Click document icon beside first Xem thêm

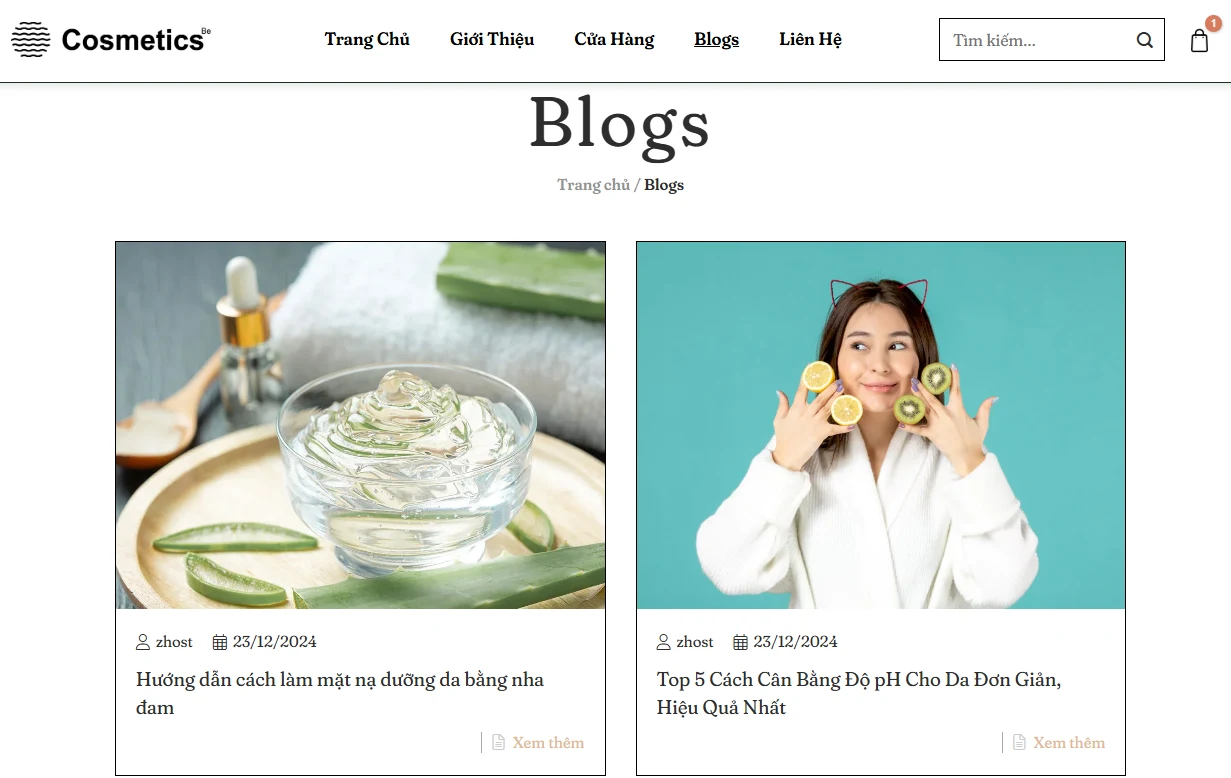(x=499, y=742)
